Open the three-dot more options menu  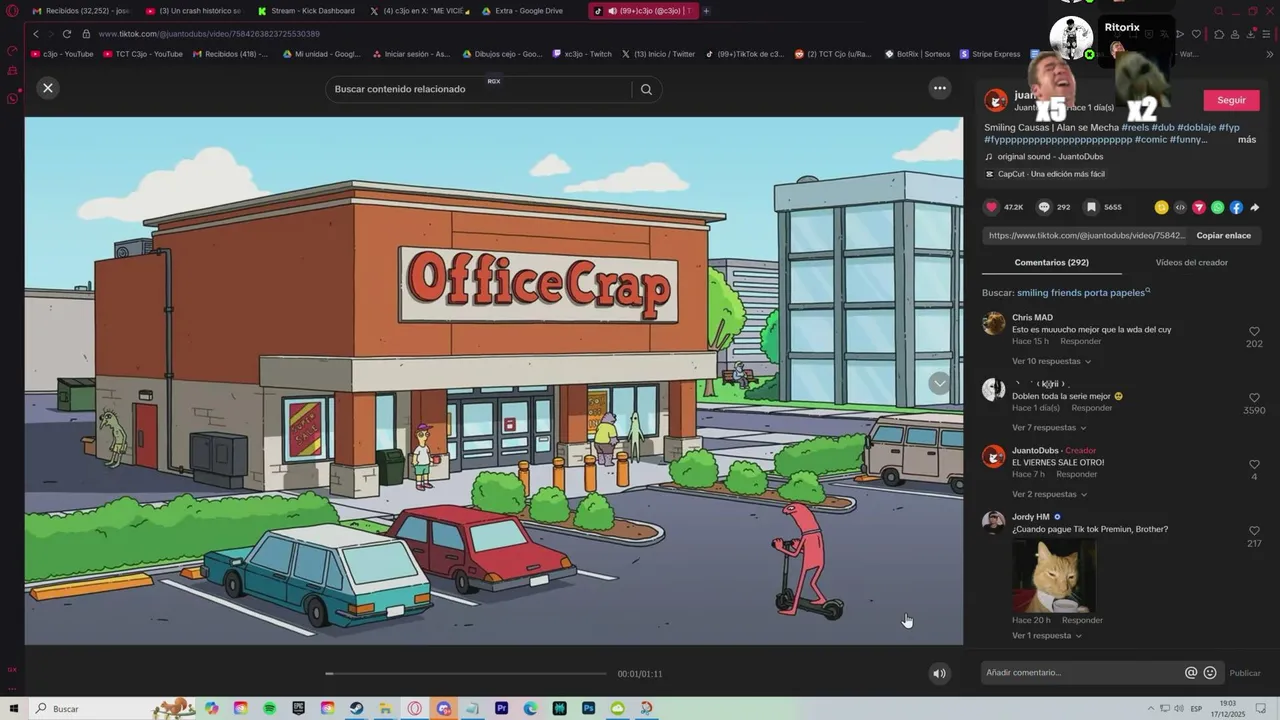(939, 88)
